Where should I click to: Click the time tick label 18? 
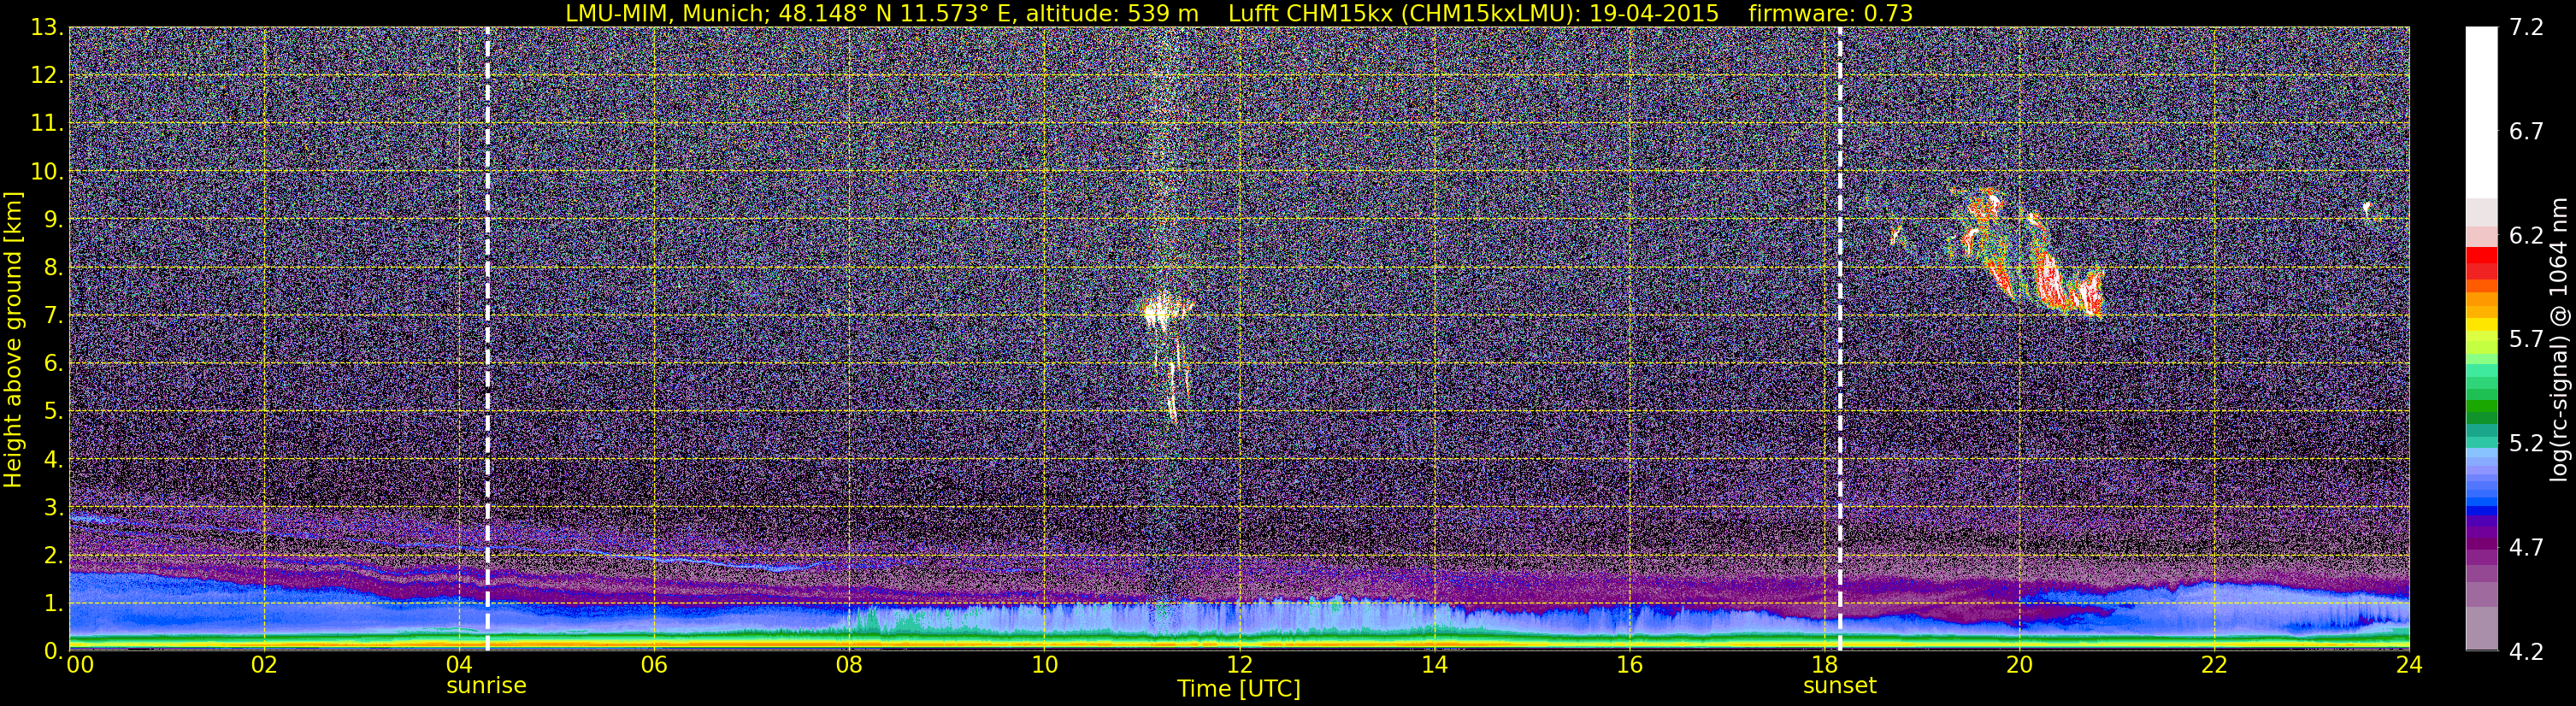tap(1824, 665)
